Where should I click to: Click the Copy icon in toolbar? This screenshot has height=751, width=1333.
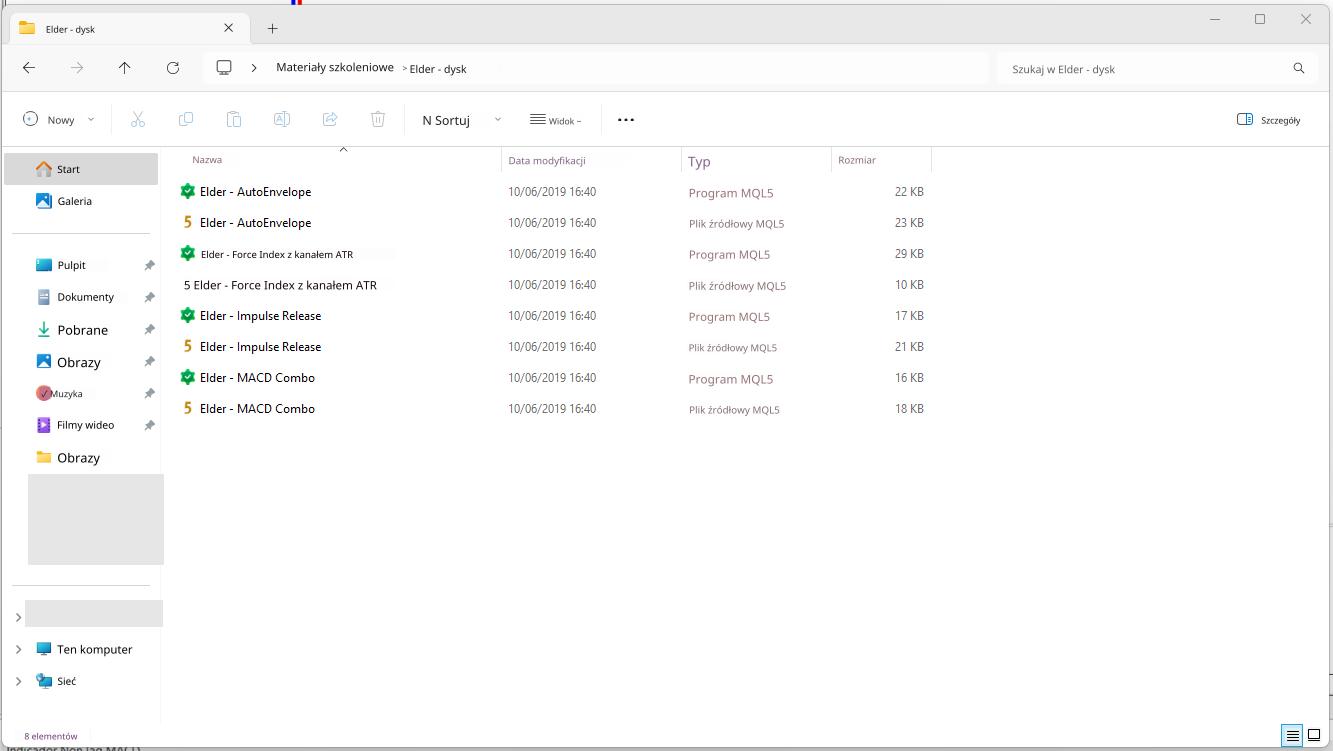186,119
